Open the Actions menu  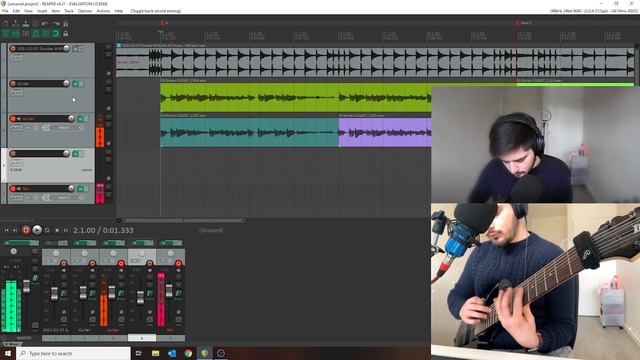103,11
